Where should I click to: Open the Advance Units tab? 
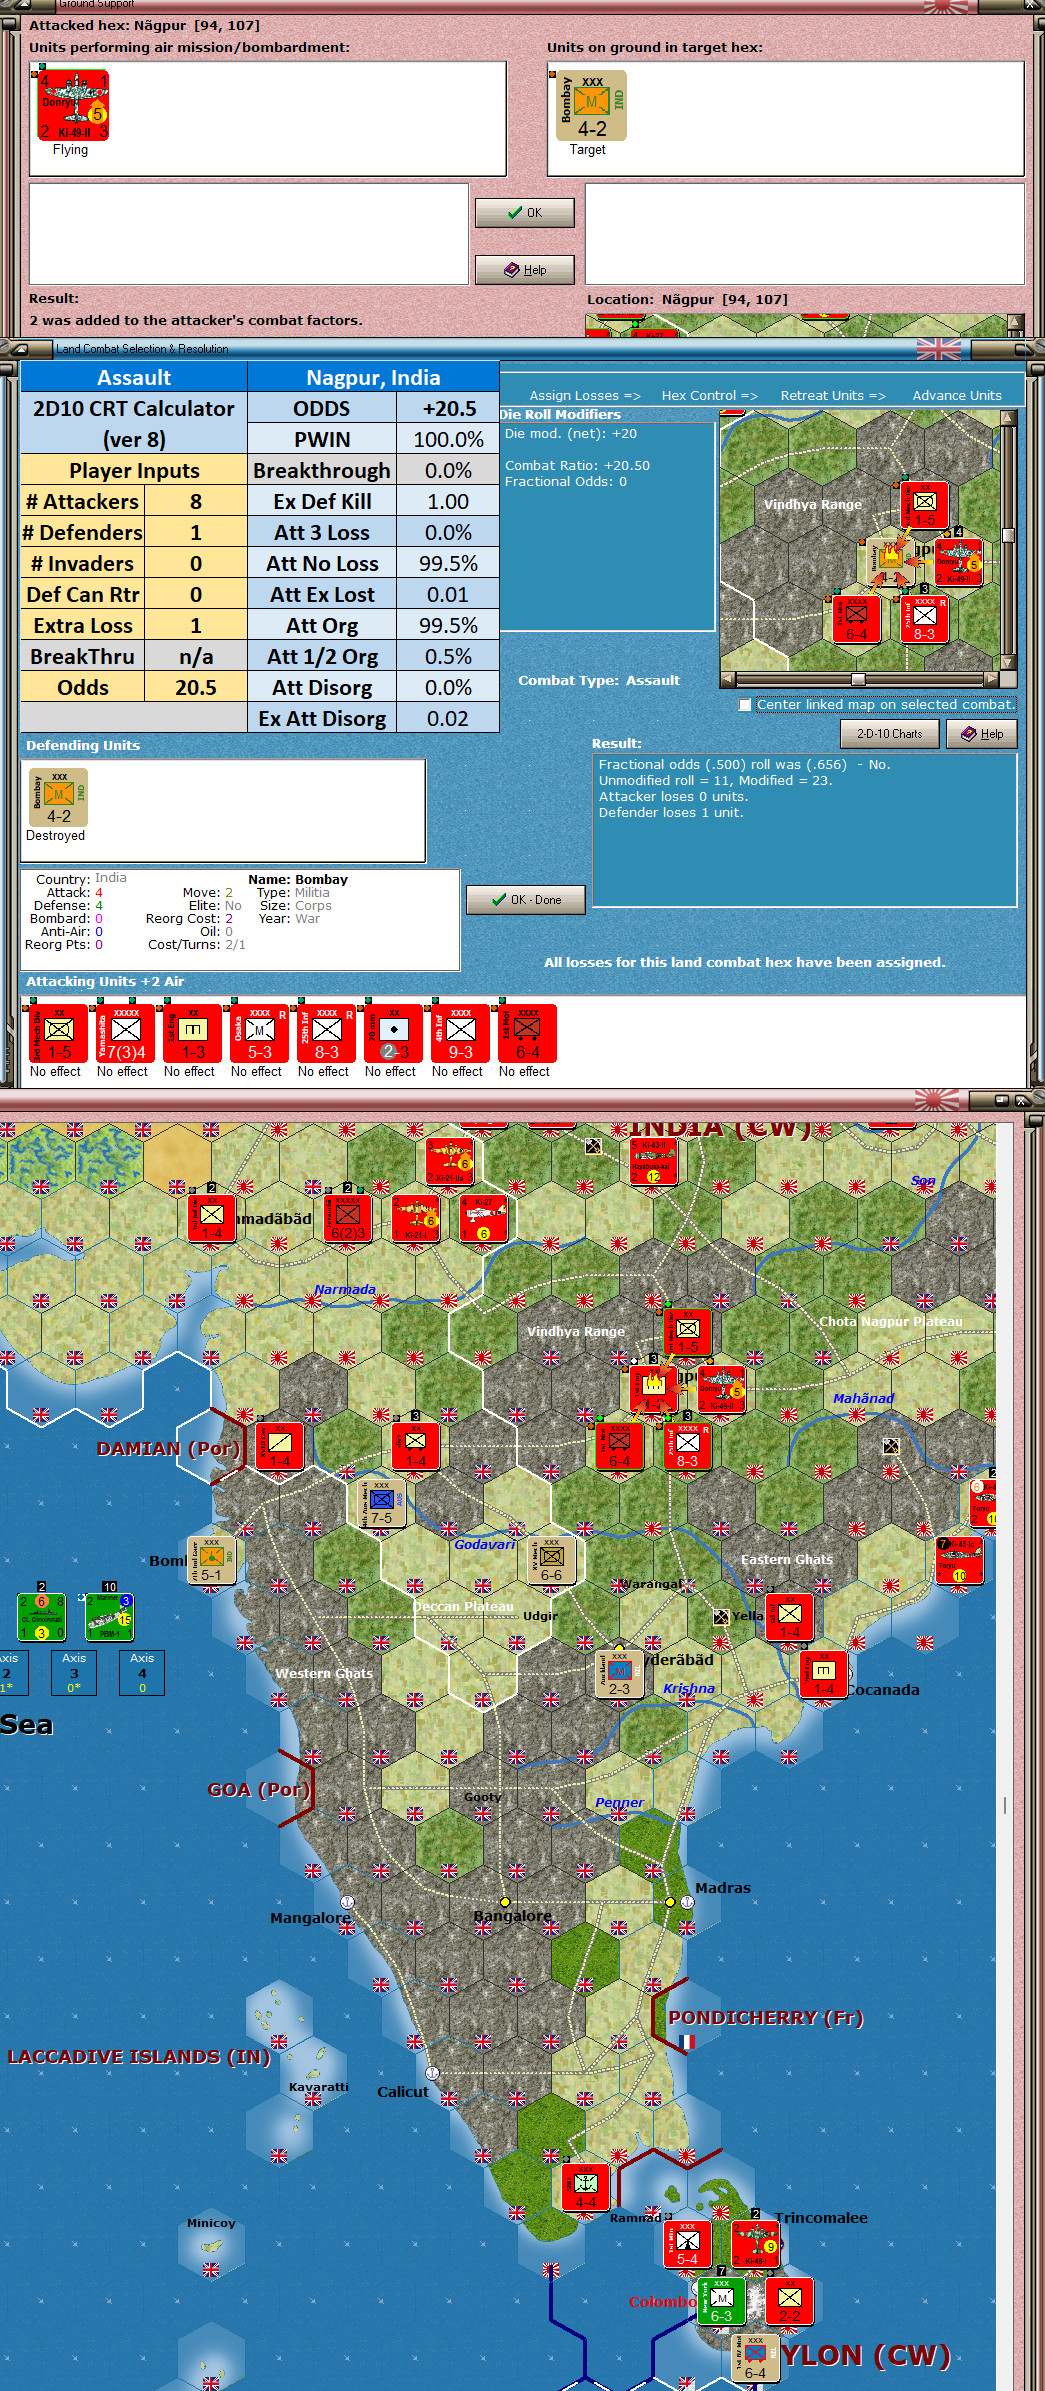(x=956, y=395)
